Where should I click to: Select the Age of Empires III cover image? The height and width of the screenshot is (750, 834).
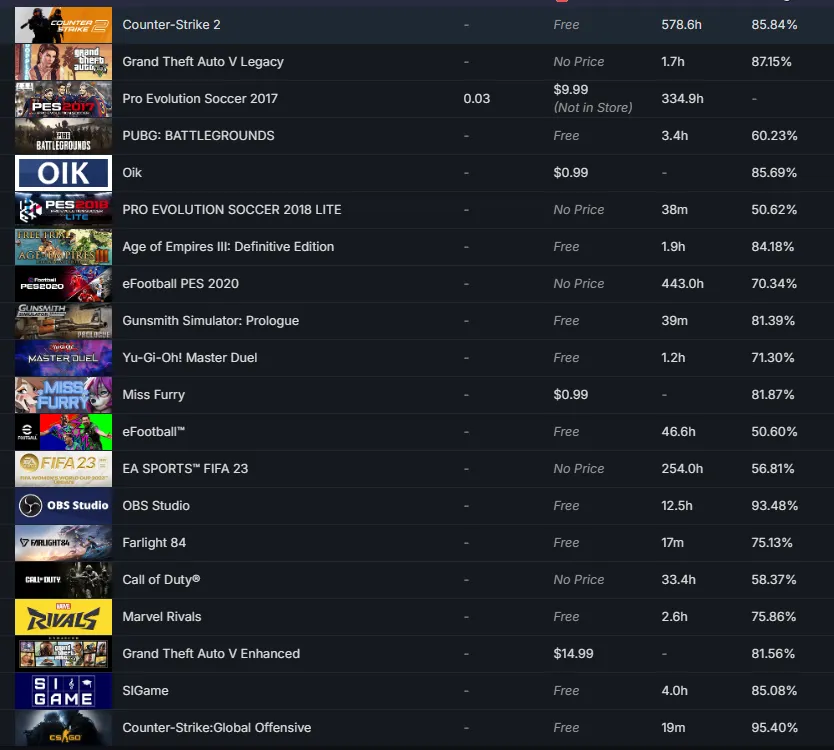click(x=63, y=247)
